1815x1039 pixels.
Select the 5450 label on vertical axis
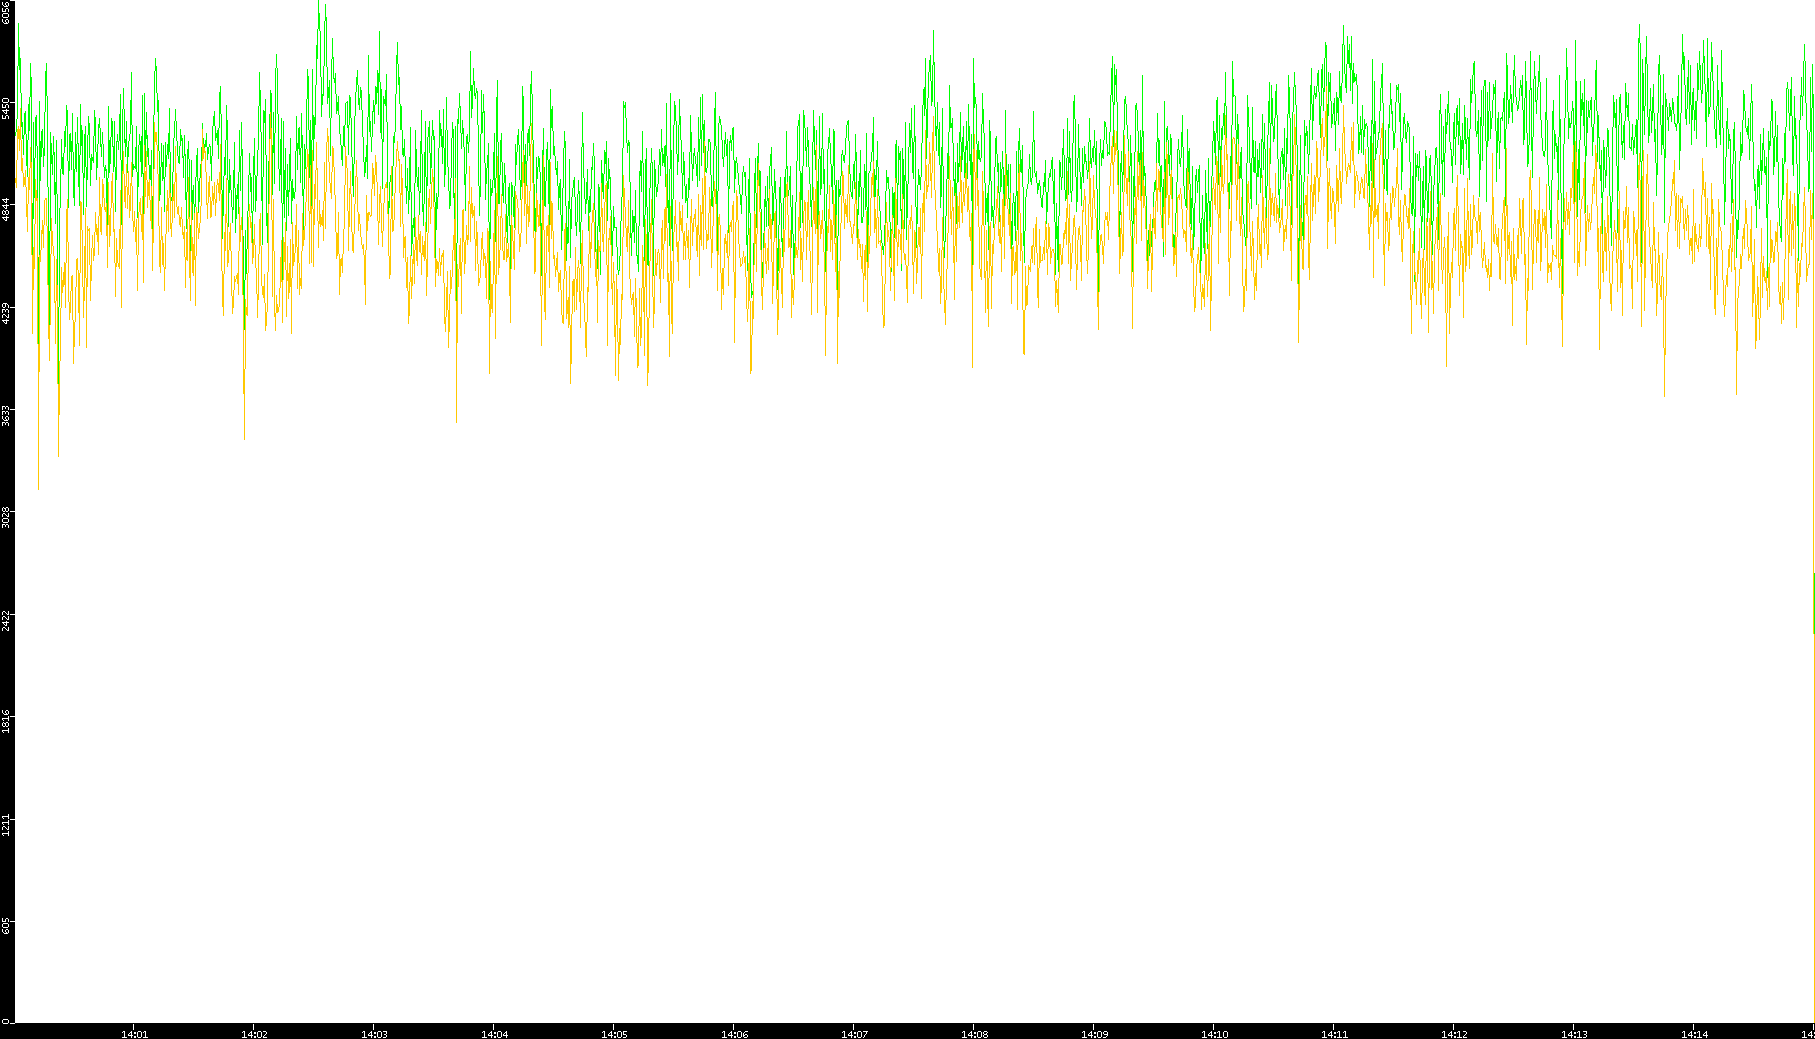(x=7, y=108)
